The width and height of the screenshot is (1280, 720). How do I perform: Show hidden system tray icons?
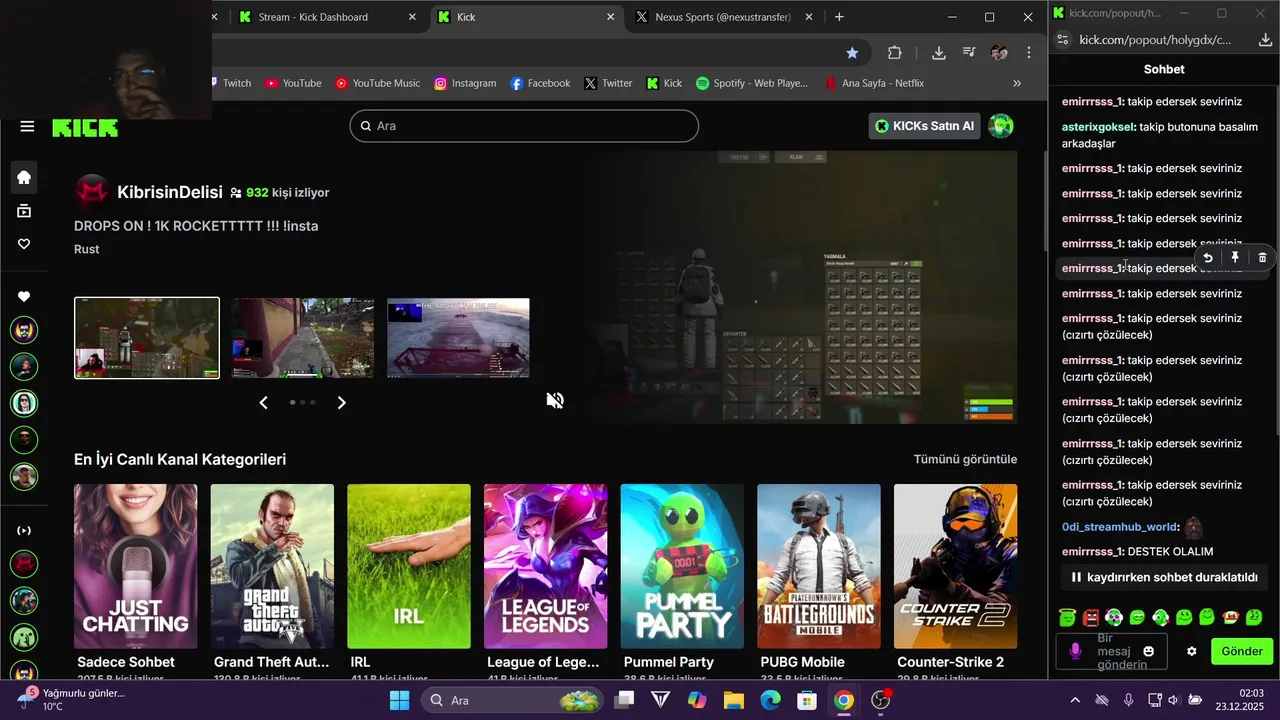pos(1075,700)
